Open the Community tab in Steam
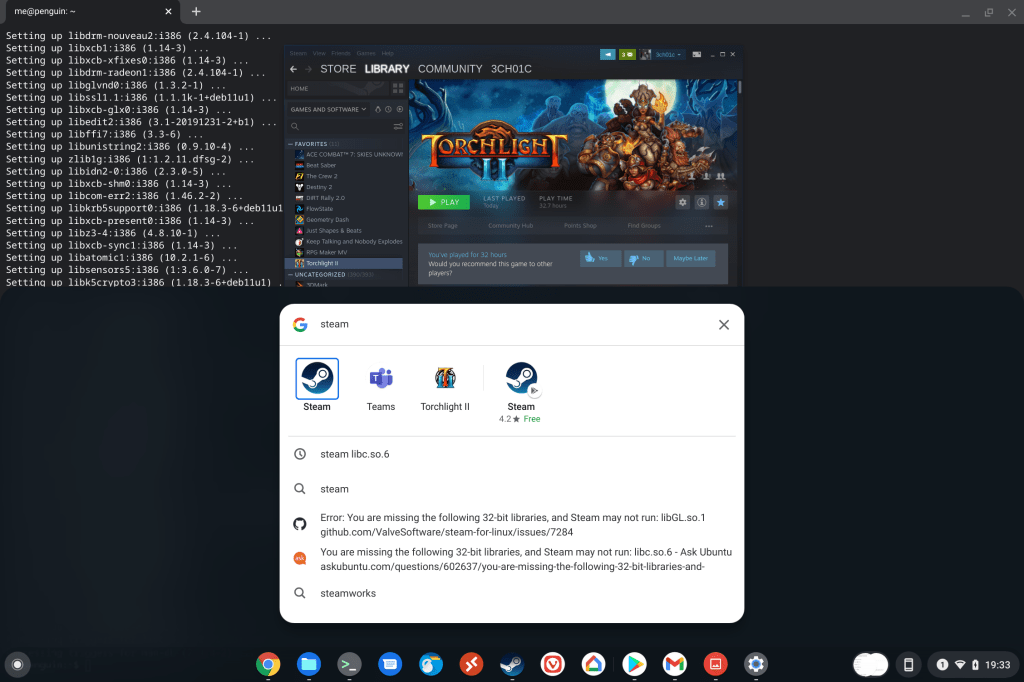Viewport: 1024px width, 682px height. point(450,69)
